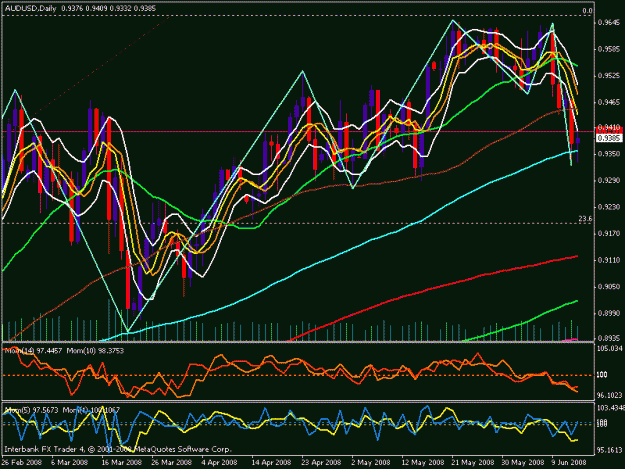
Task: Select the Mom(10) 98.3753 indicator label
Action: click(95, 351)
